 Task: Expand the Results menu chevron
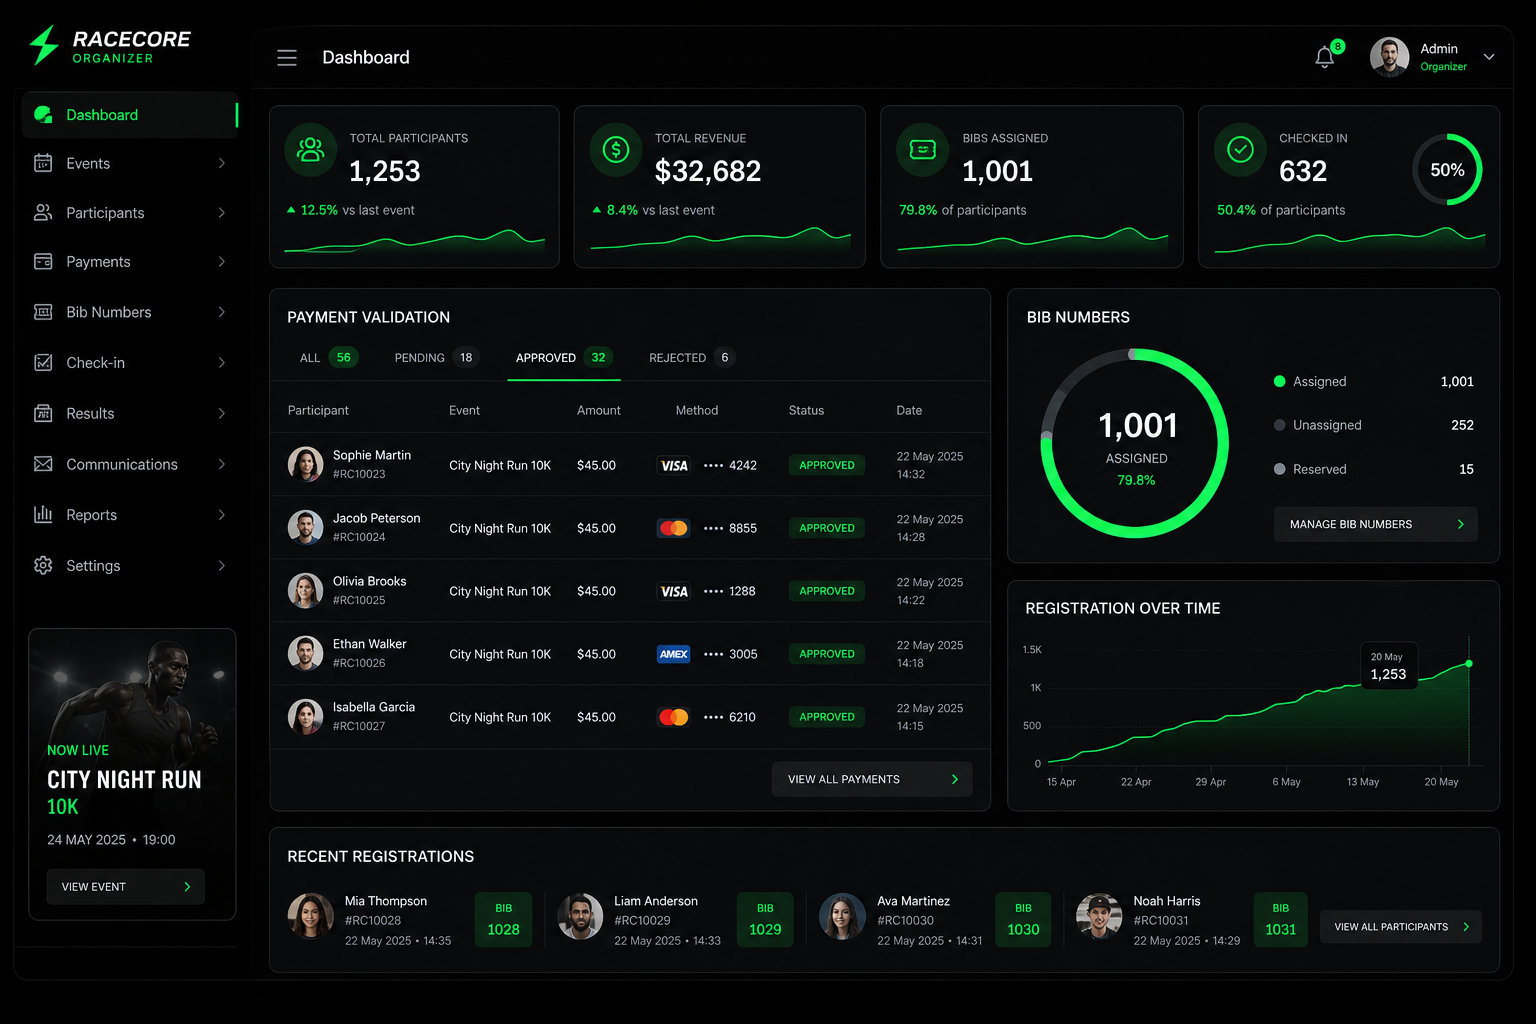tap(222, 413)
